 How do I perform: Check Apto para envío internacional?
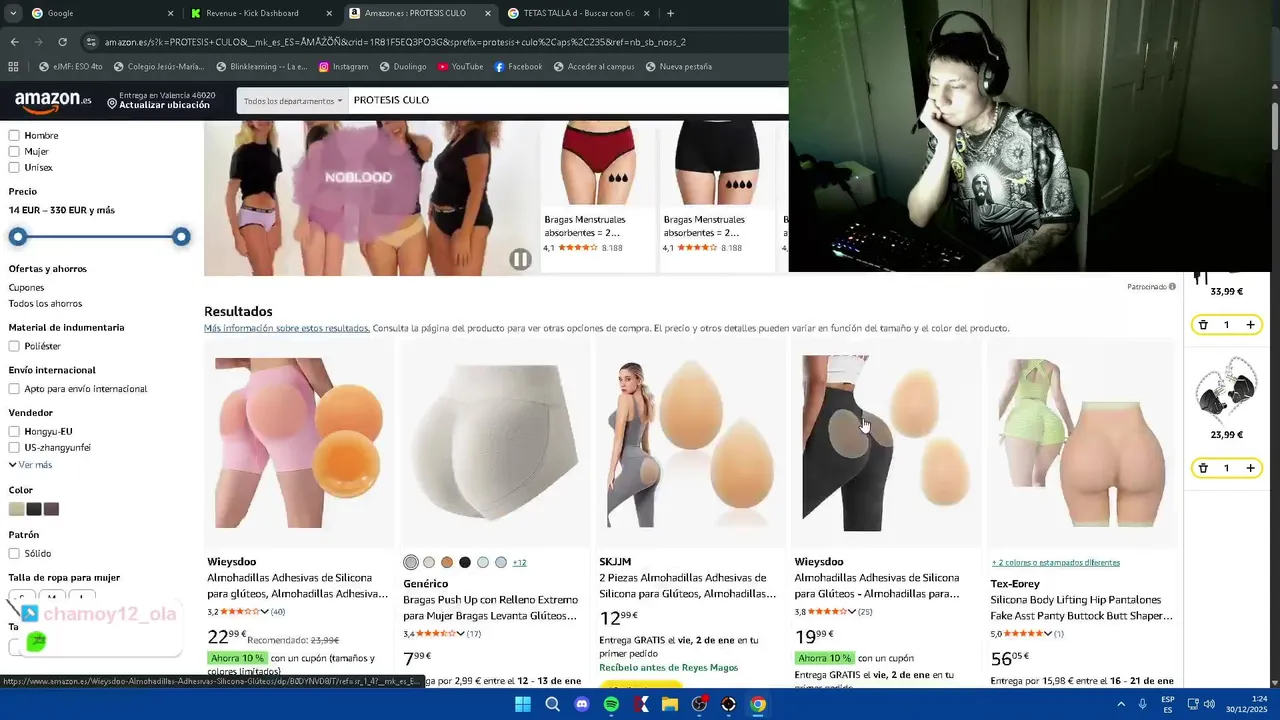[14, 389]
